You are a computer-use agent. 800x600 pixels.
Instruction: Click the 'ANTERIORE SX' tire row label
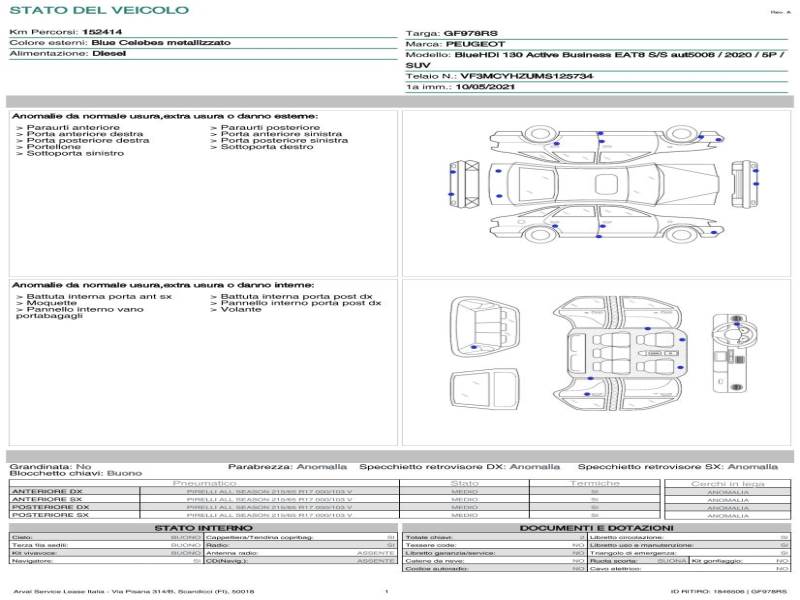(x=47, y=499)
